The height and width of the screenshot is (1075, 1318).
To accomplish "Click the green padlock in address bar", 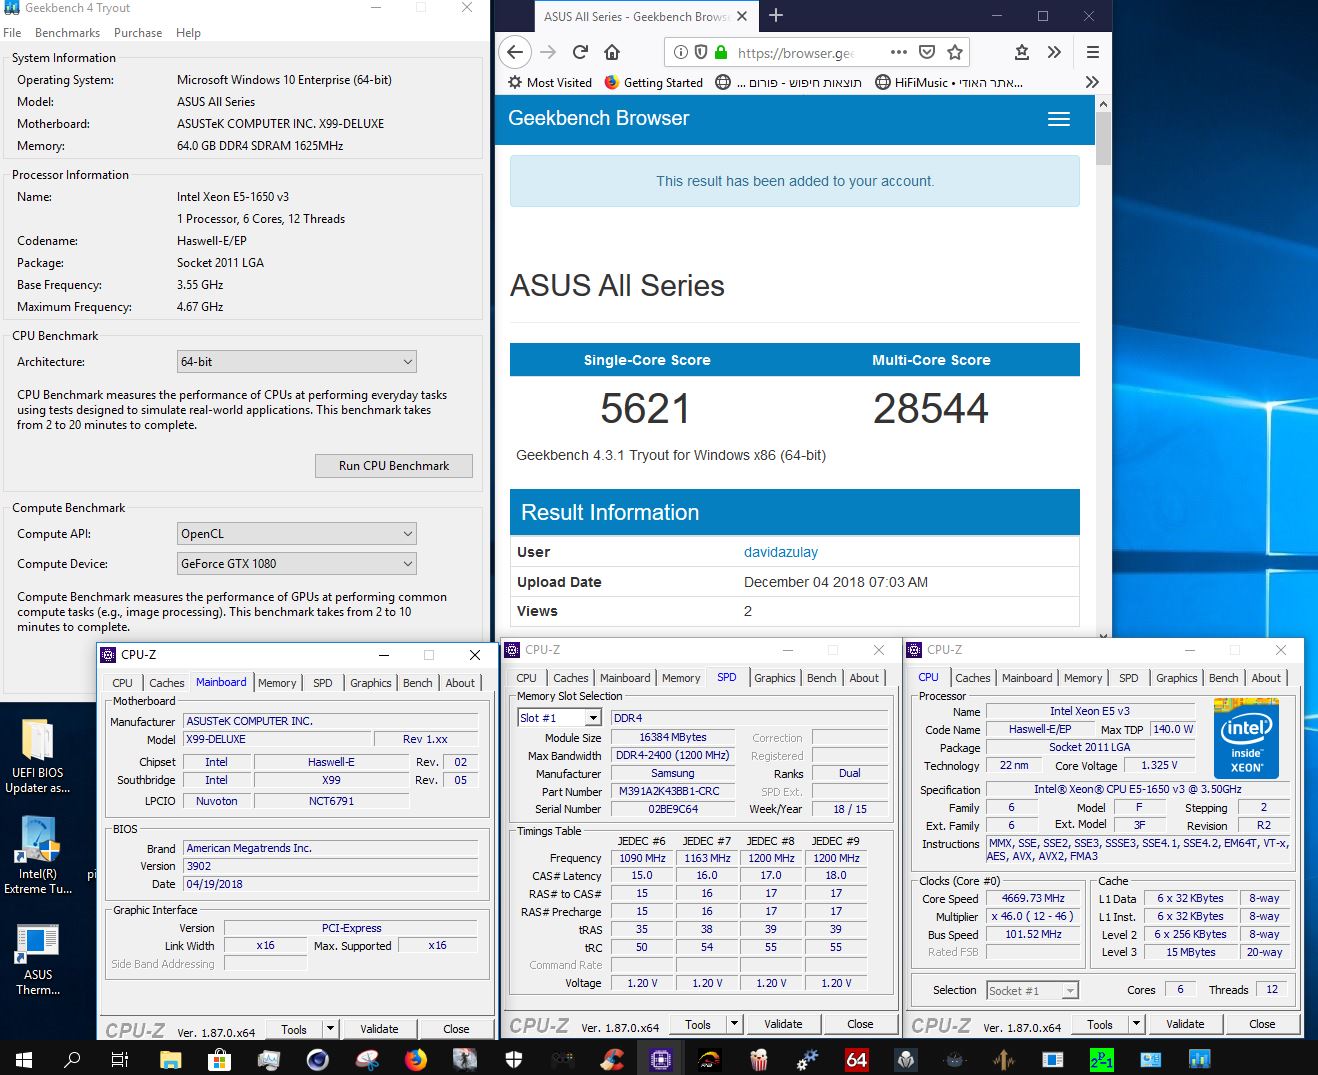I will tap(721, 52).
